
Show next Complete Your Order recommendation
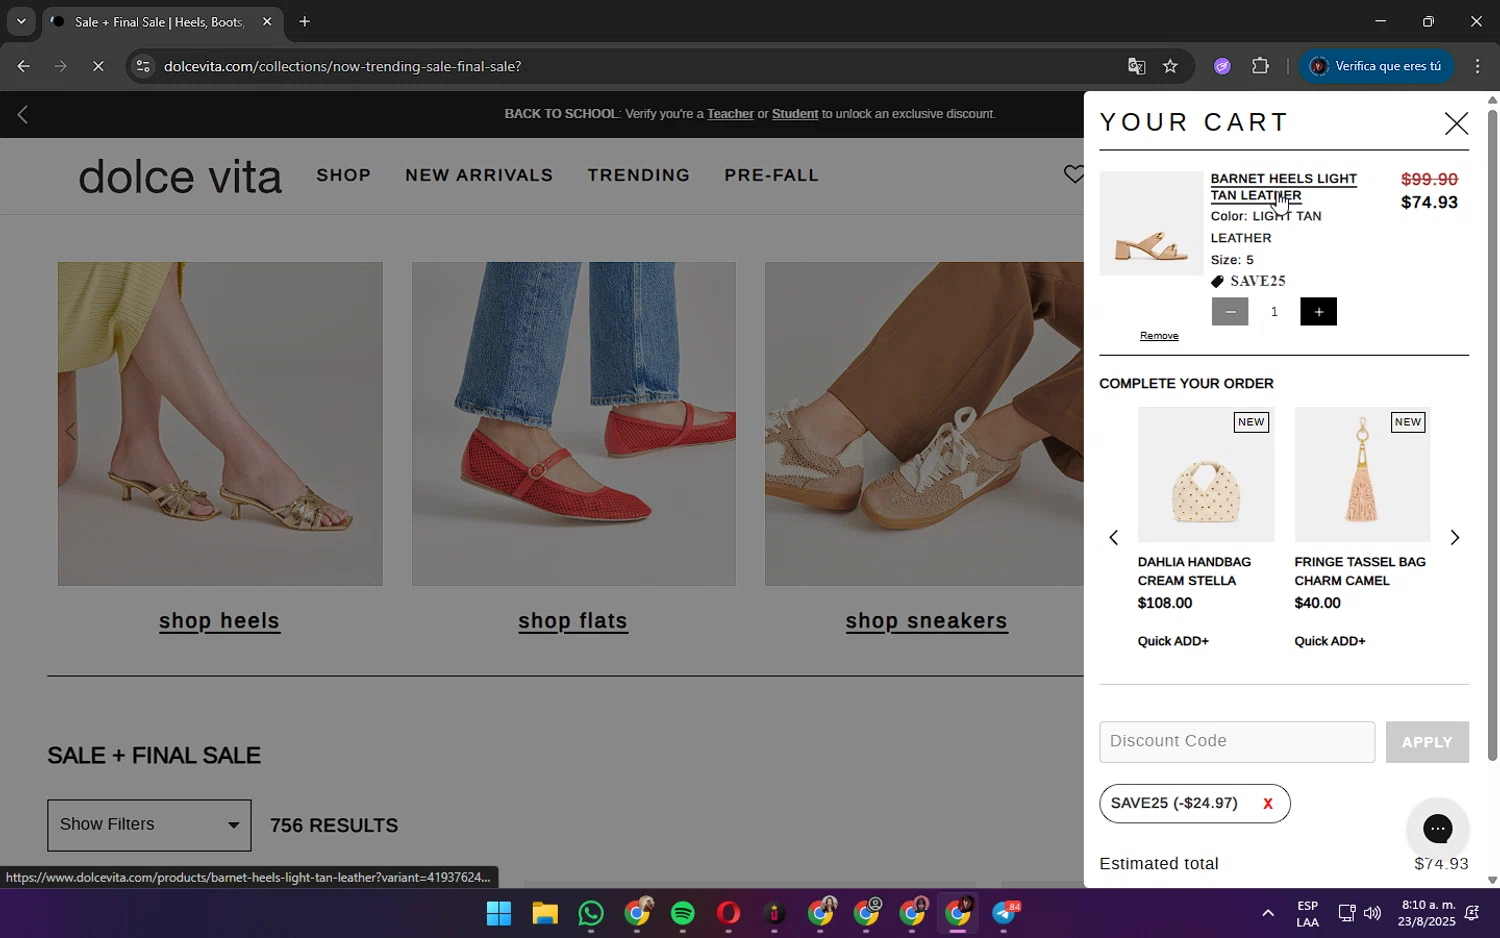[x=1454, y=538]
